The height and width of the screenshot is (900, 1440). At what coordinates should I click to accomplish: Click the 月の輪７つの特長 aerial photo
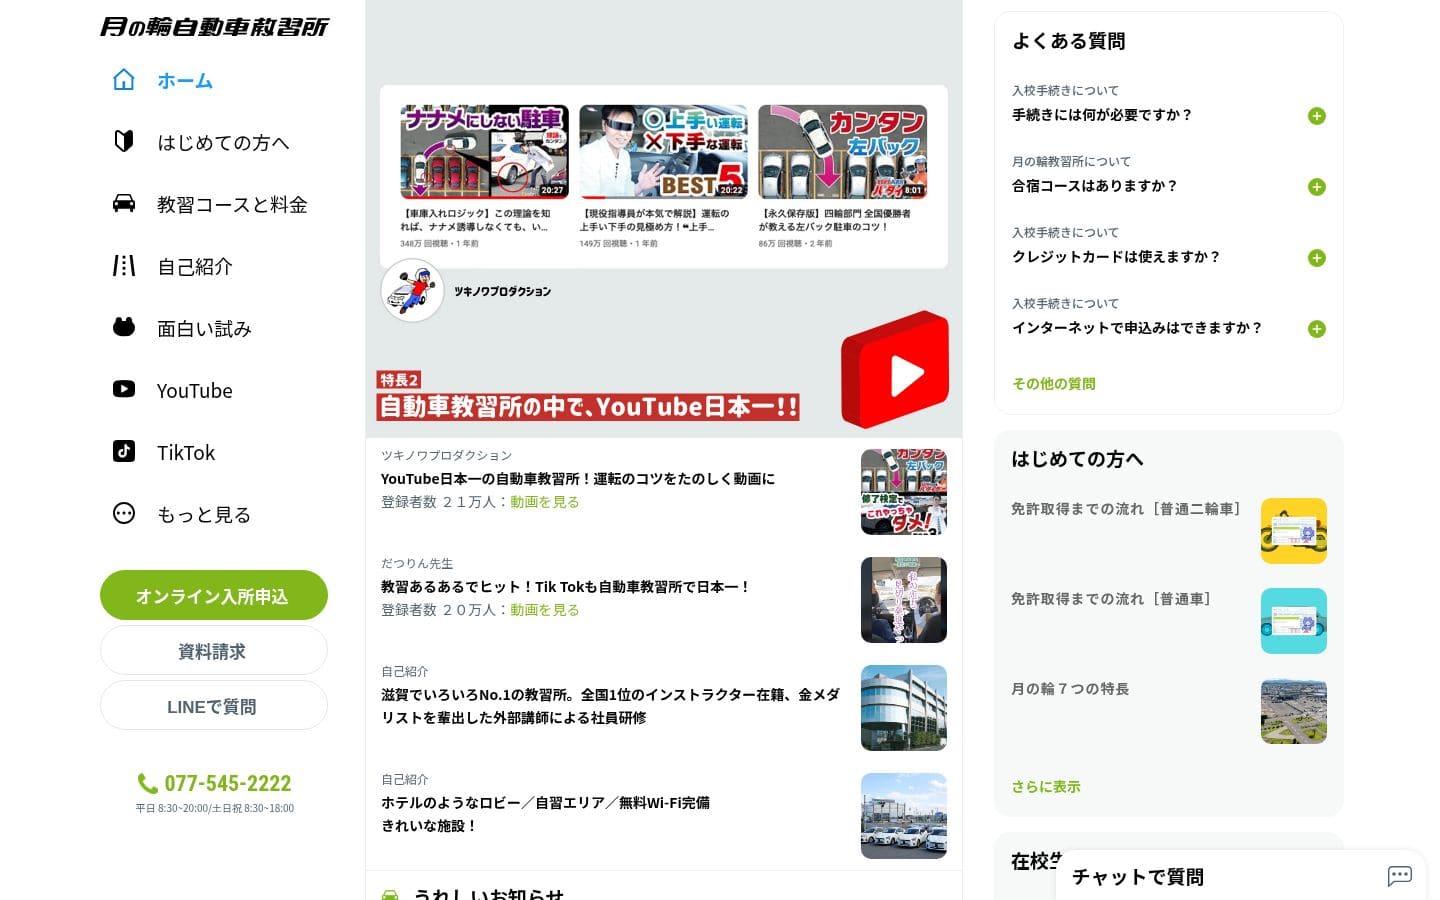point(1294,711)
